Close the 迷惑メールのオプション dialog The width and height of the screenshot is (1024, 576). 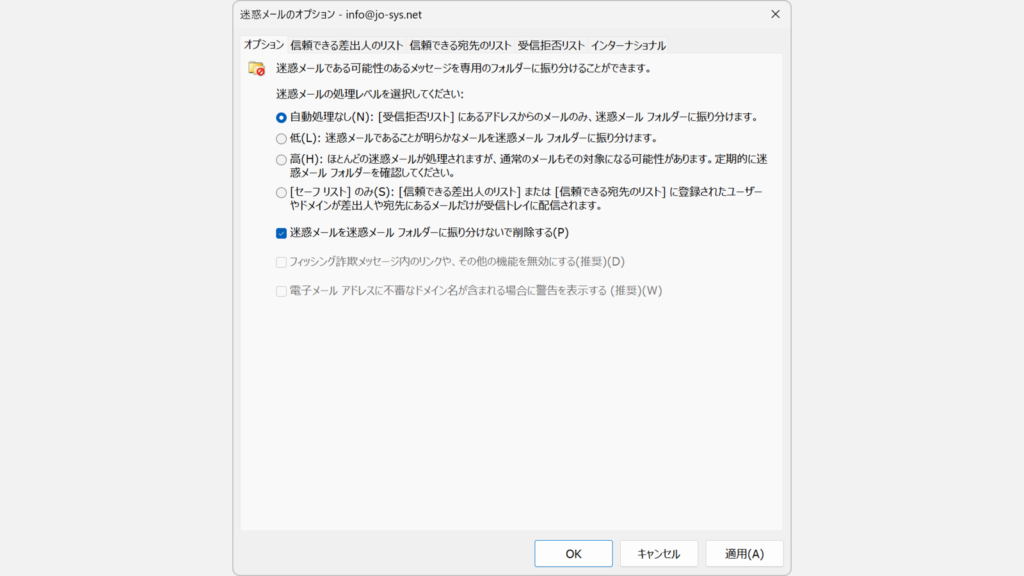point(776,15)
